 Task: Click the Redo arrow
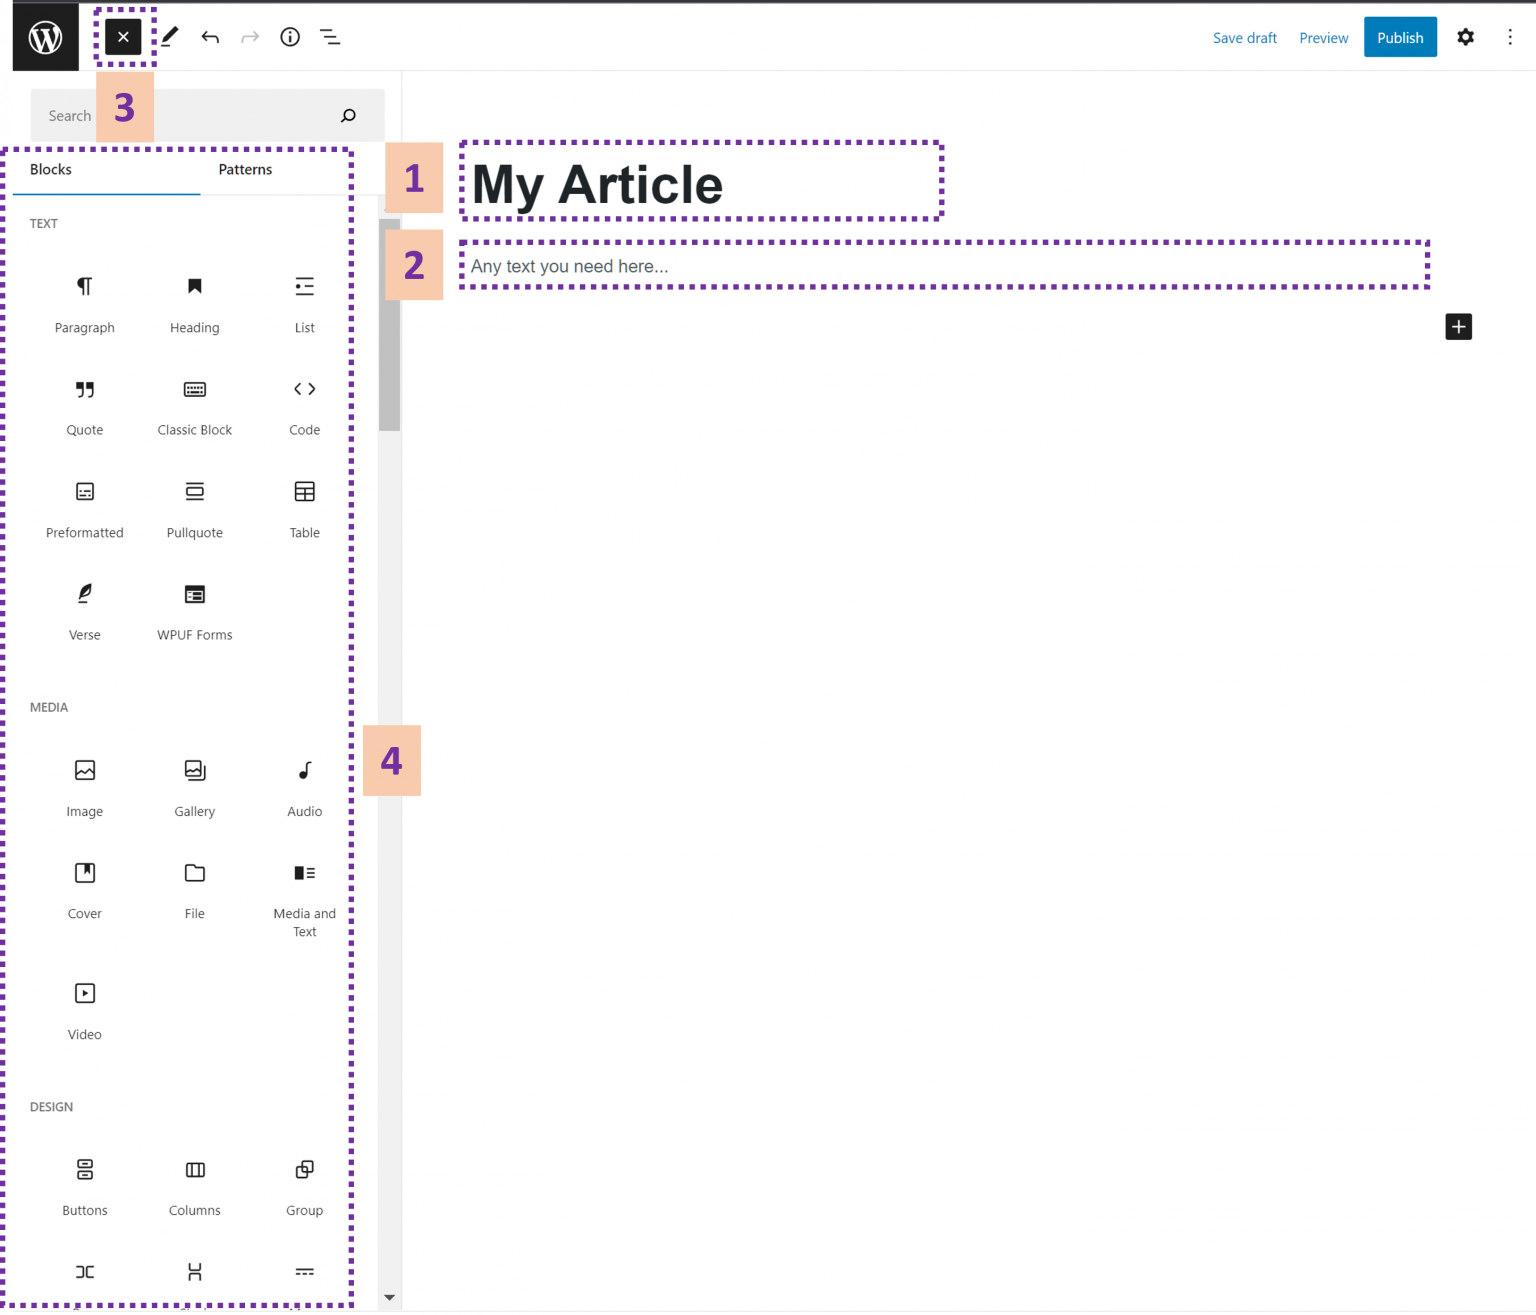(250, 37)
